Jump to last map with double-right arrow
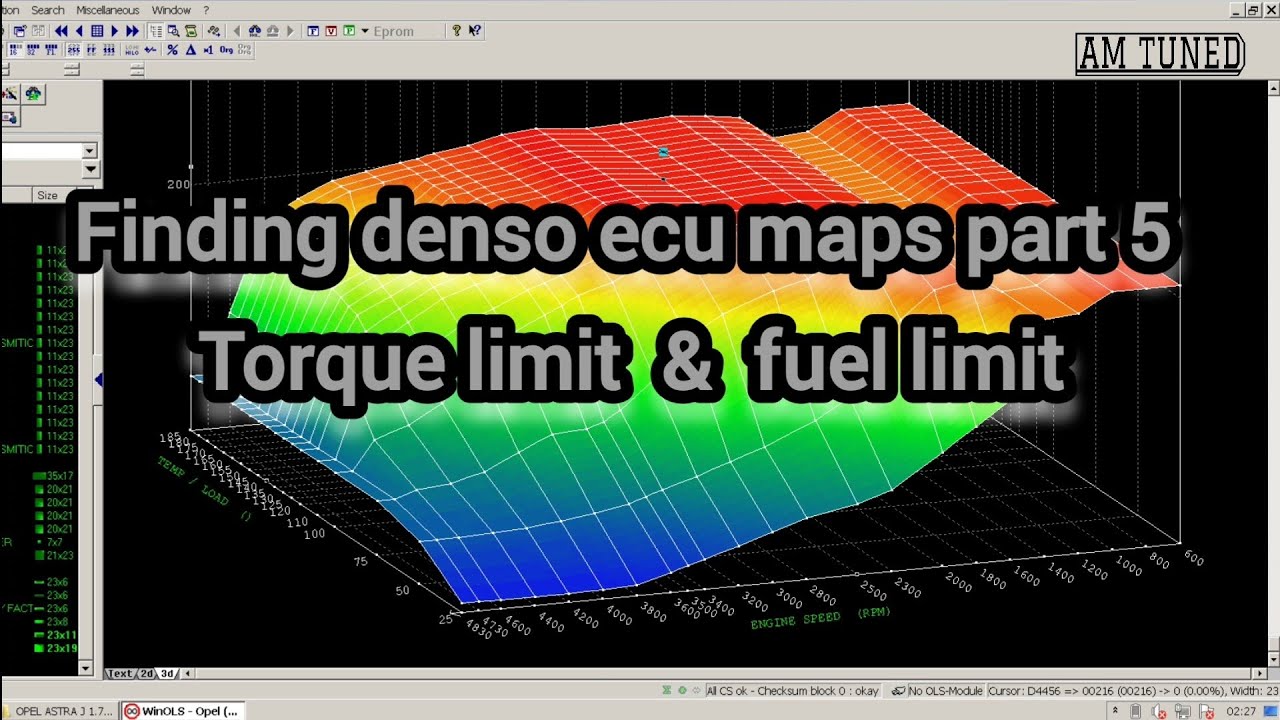The height and width of the screenshot is (720, 1280). (133, 31)
